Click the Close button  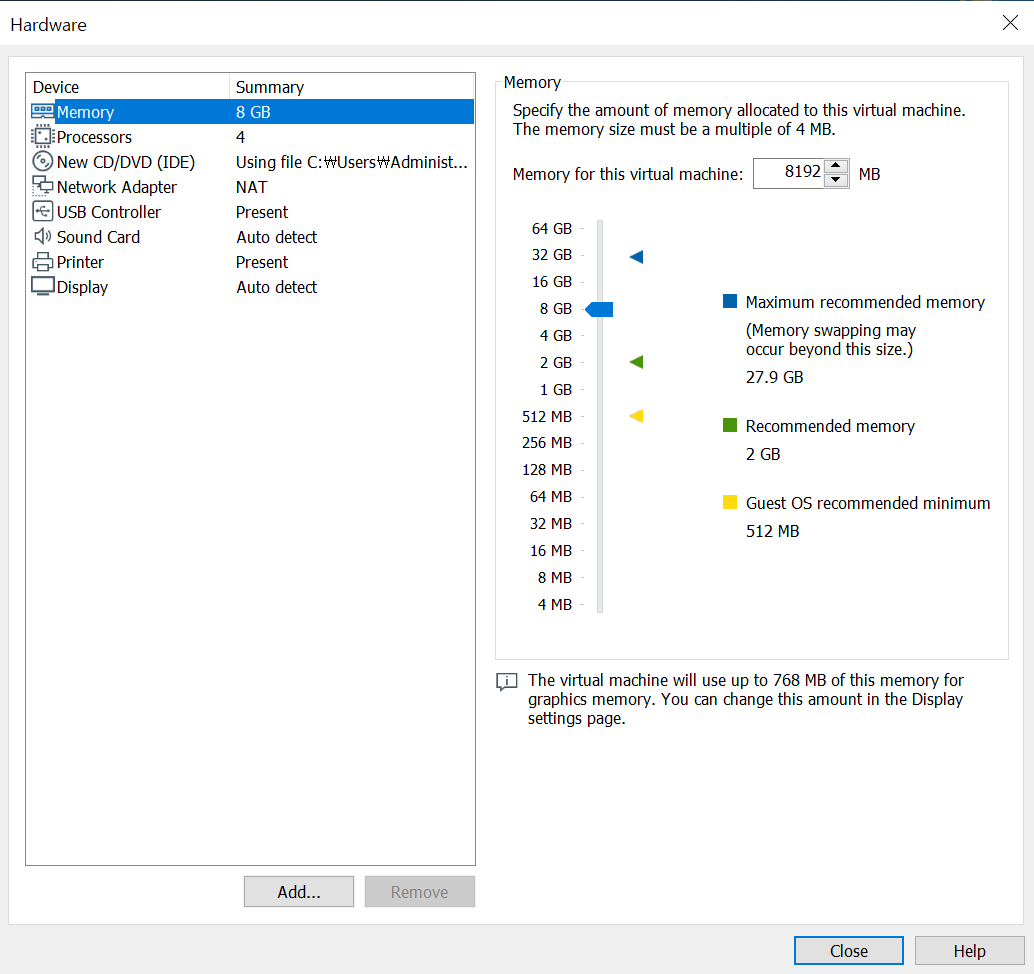[849, 950]
